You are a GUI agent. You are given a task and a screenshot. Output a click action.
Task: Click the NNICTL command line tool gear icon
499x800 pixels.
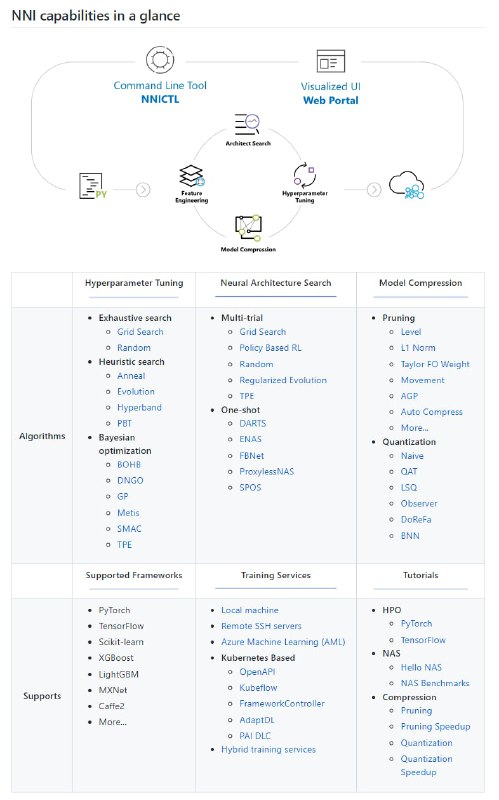click(160, 60)
